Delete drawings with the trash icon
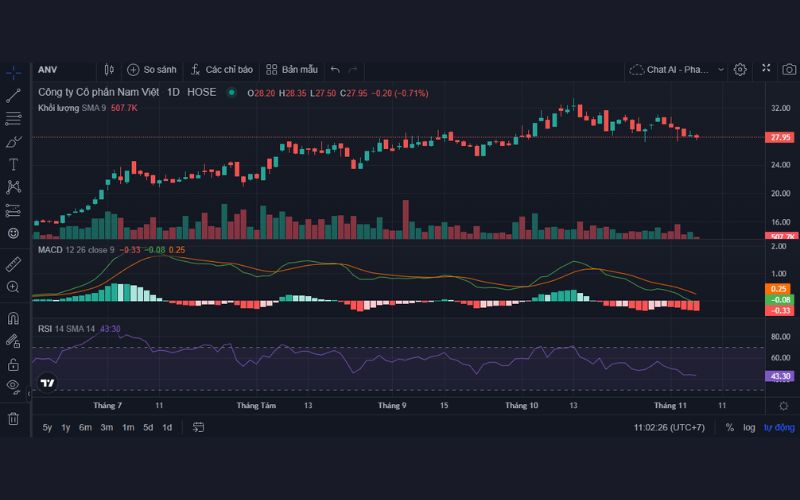800x500 pixels. pyautogui.click(x=14, y=418)
